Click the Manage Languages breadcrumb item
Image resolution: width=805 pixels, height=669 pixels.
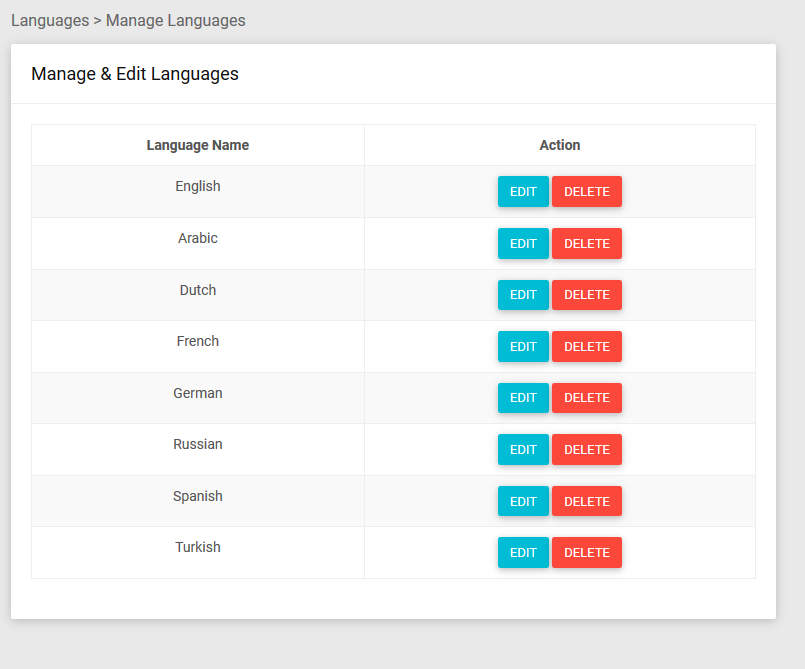pyautogui.click(x=175, y=20)
